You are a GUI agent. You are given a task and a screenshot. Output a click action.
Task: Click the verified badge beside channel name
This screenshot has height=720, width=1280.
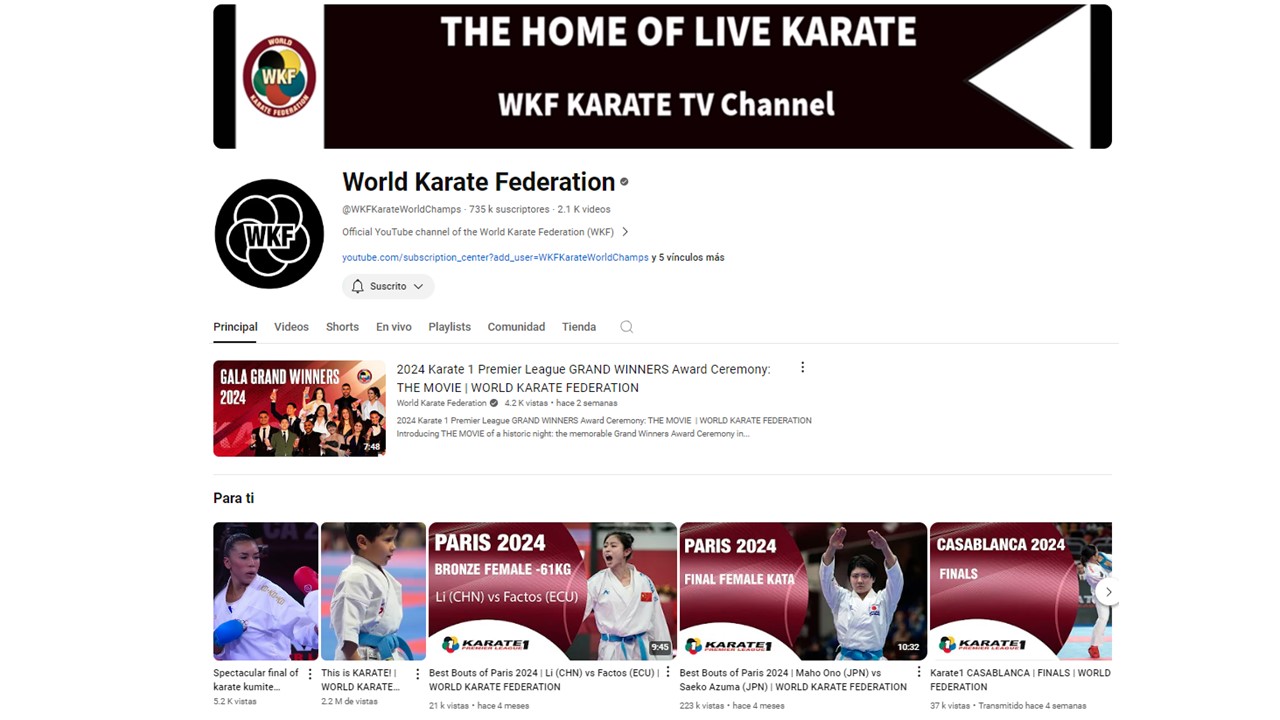[x=624, y=182]
